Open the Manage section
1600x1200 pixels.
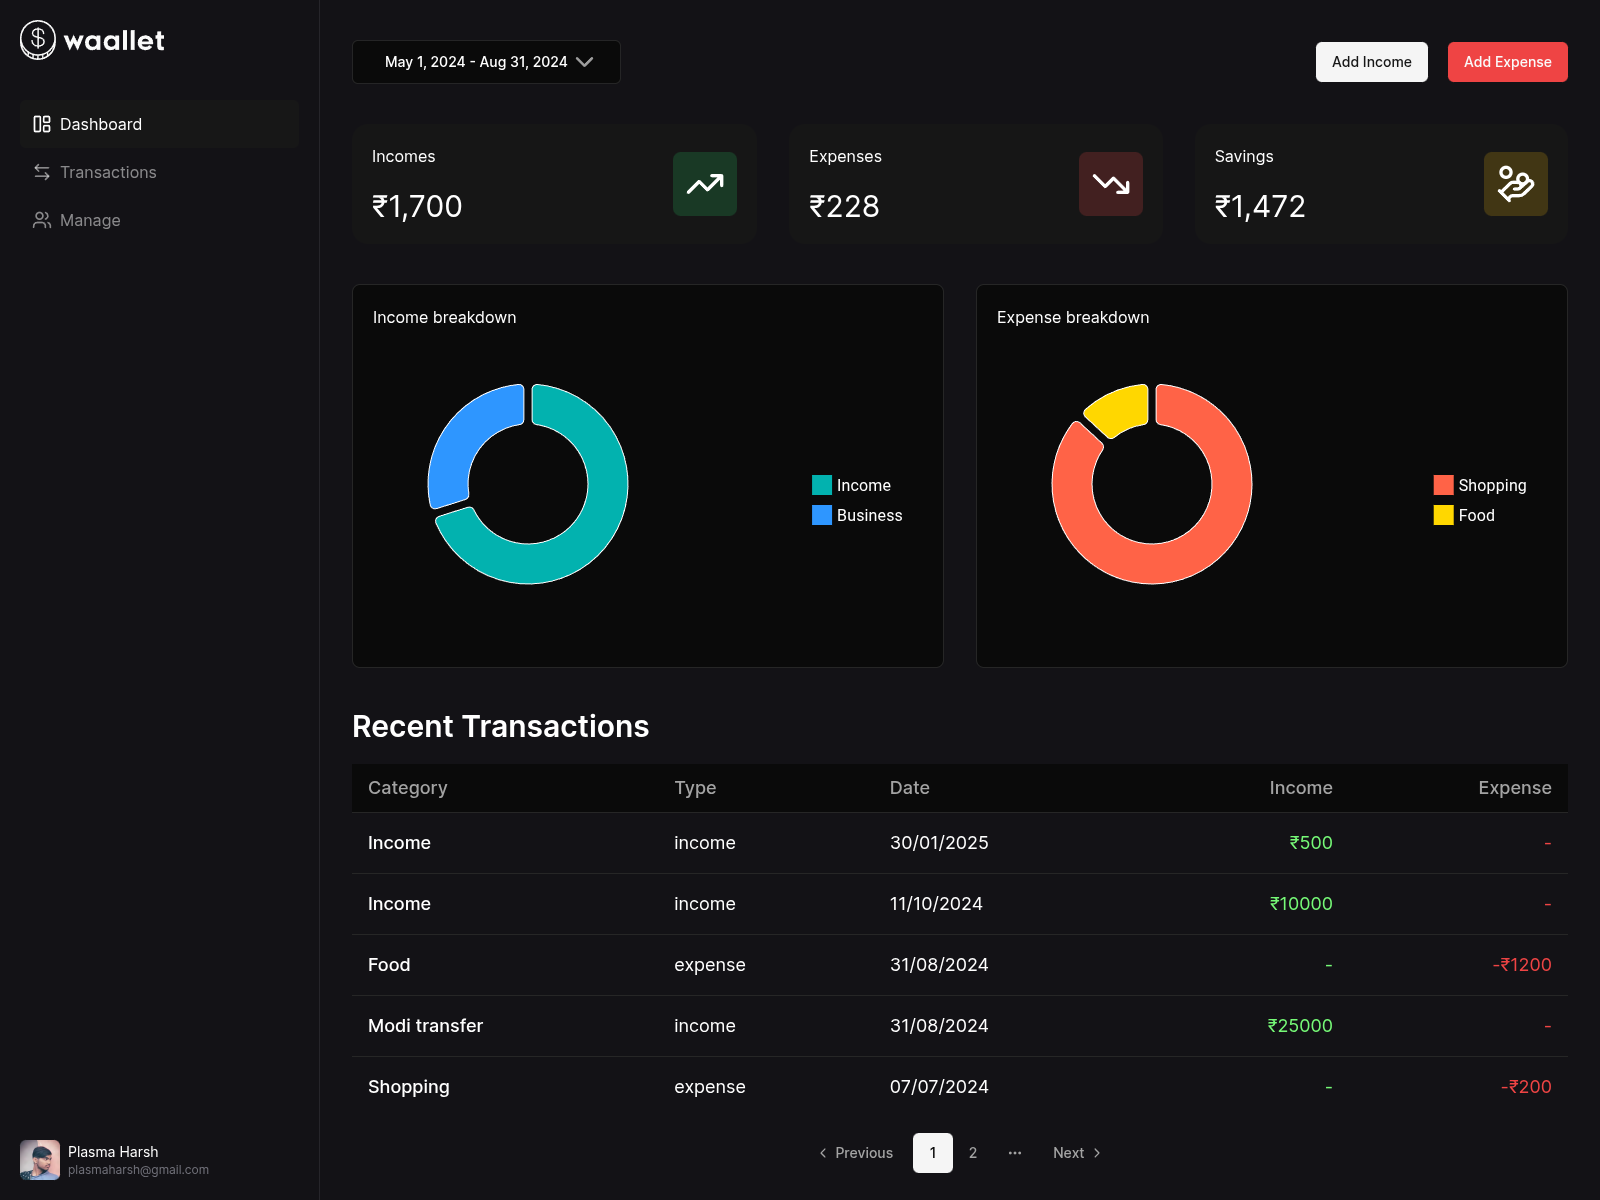160,220
